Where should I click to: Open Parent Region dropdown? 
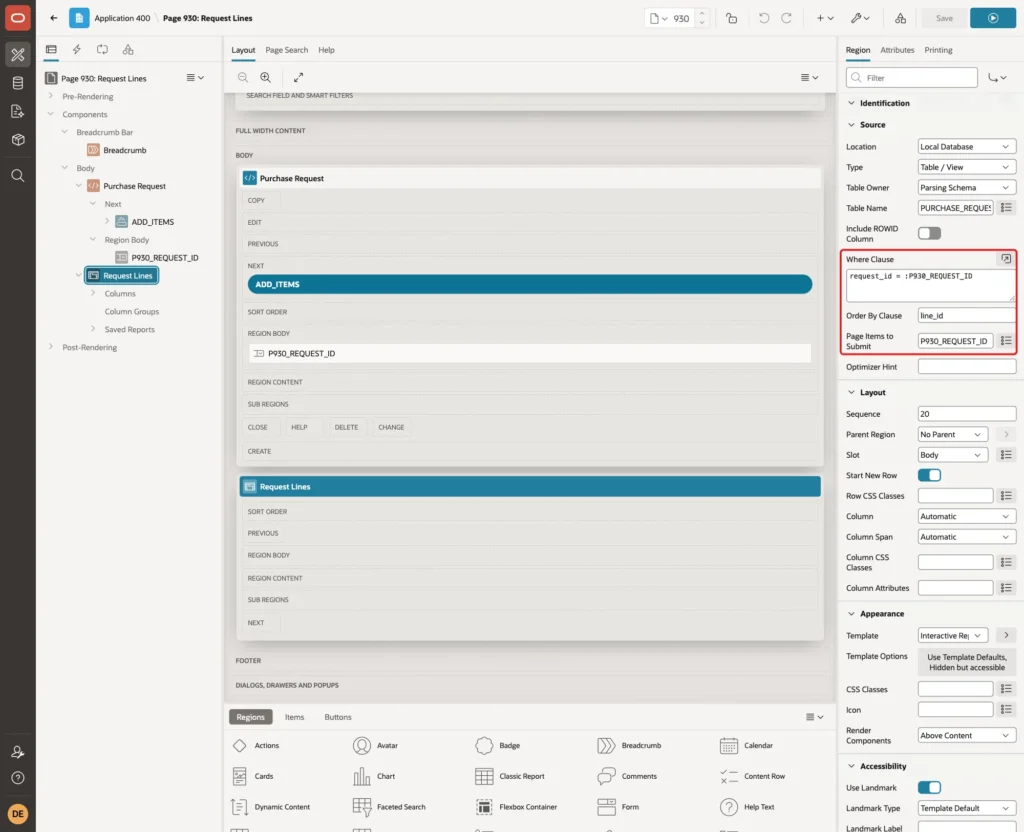pos(952,434)
